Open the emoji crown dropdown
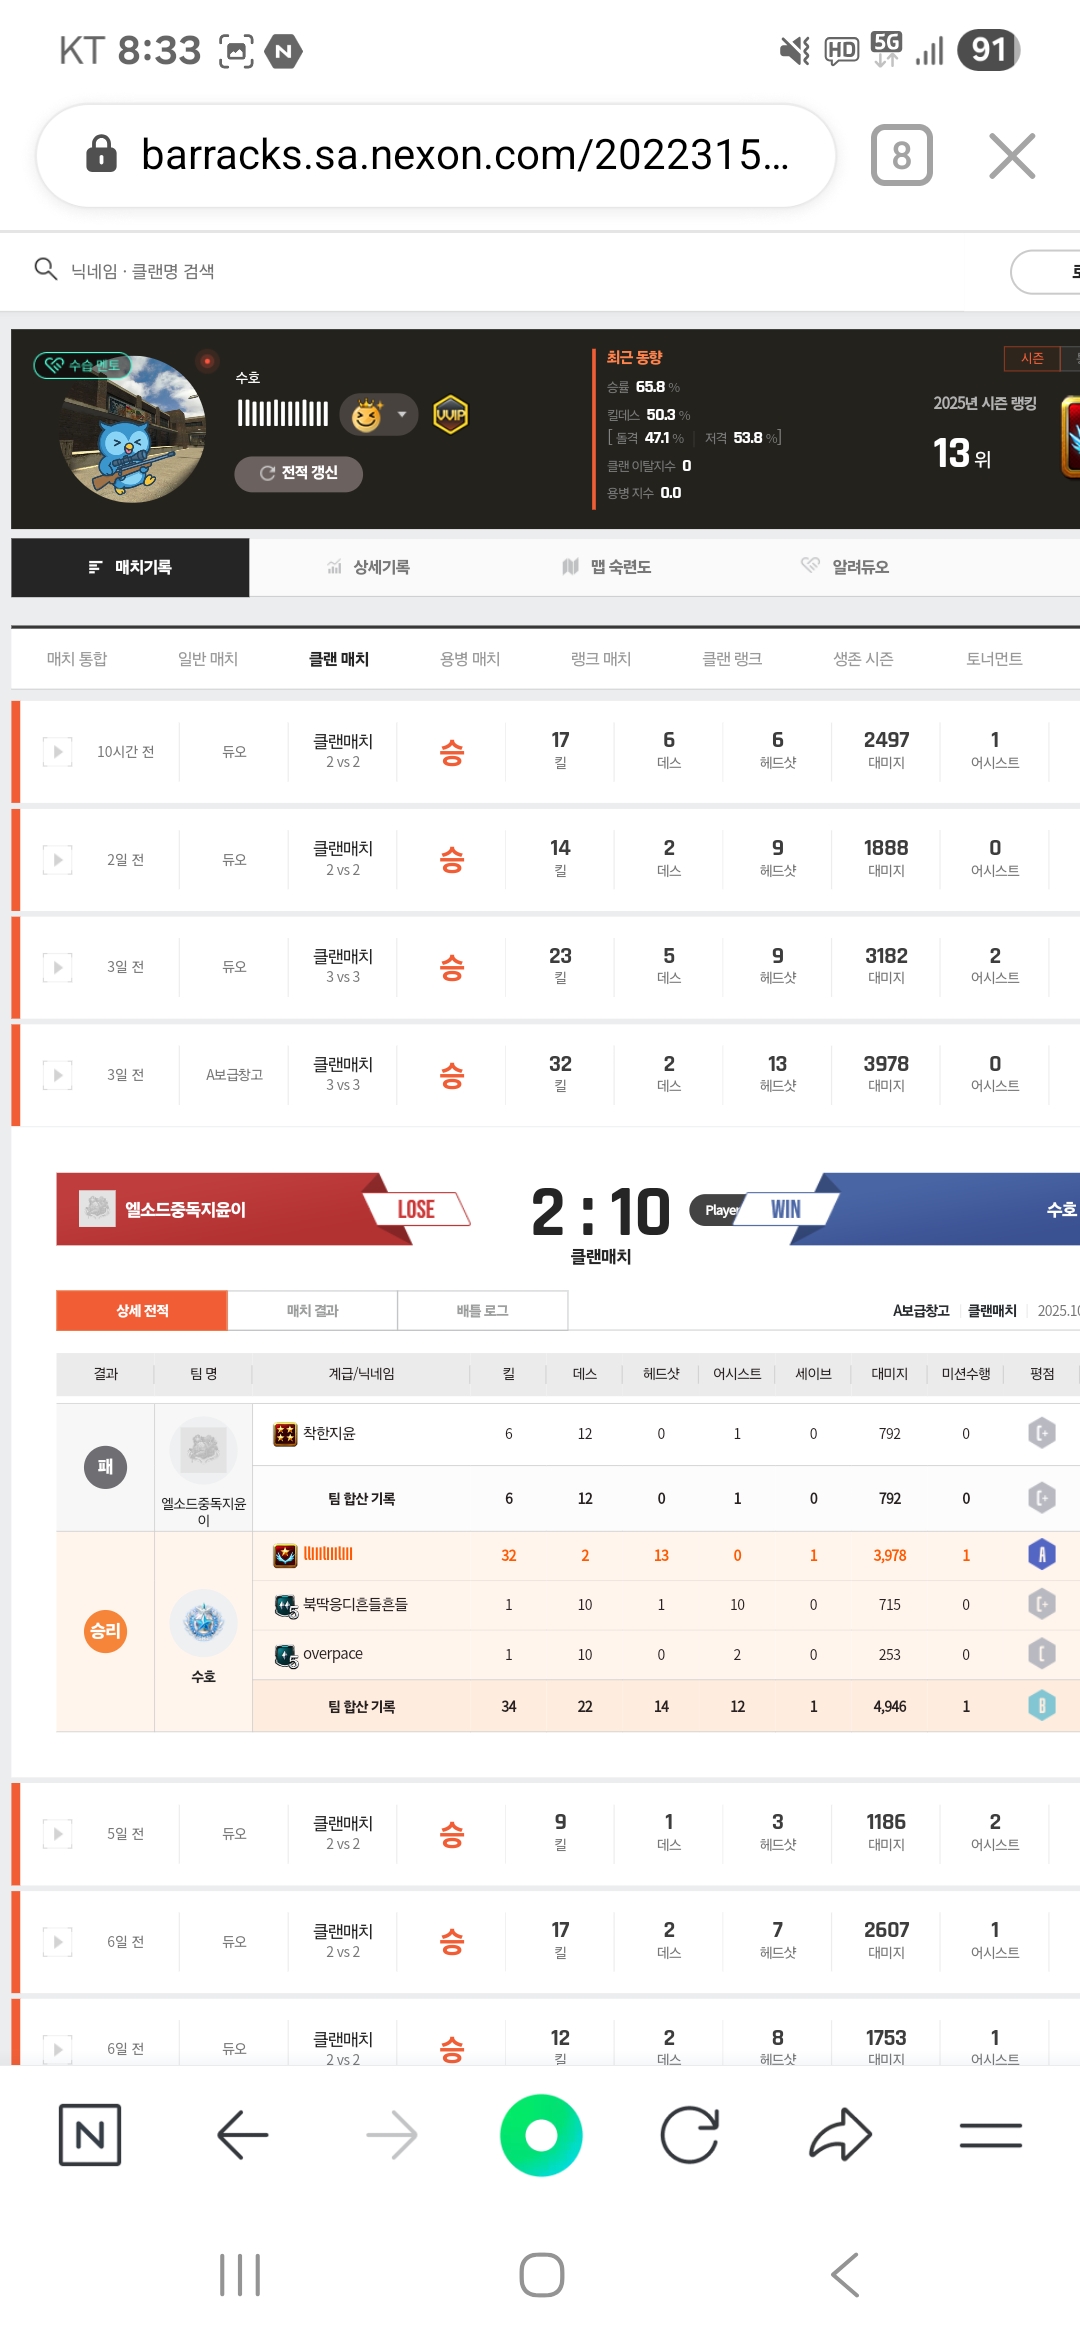The width and height of the screenshot is (1080, 2340). (379, 414)
